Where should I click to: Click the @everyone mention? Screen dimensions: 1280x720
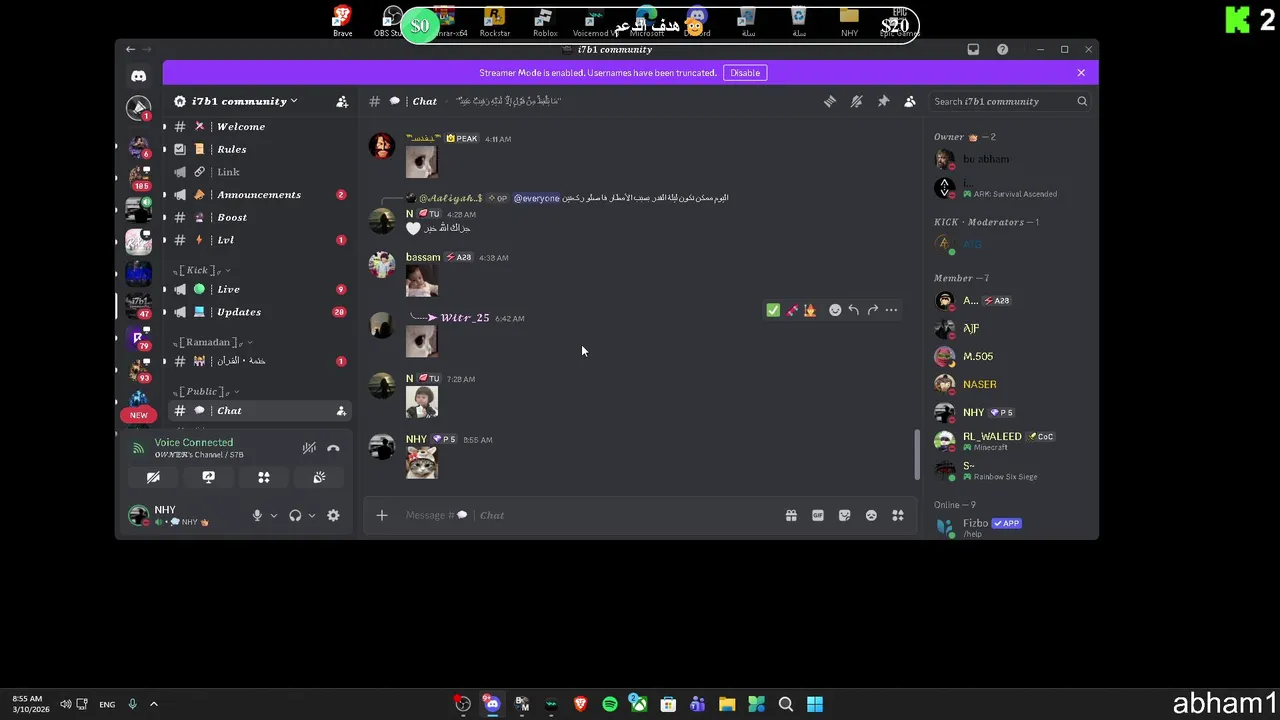pyautogui.click(x=536, y=198)
